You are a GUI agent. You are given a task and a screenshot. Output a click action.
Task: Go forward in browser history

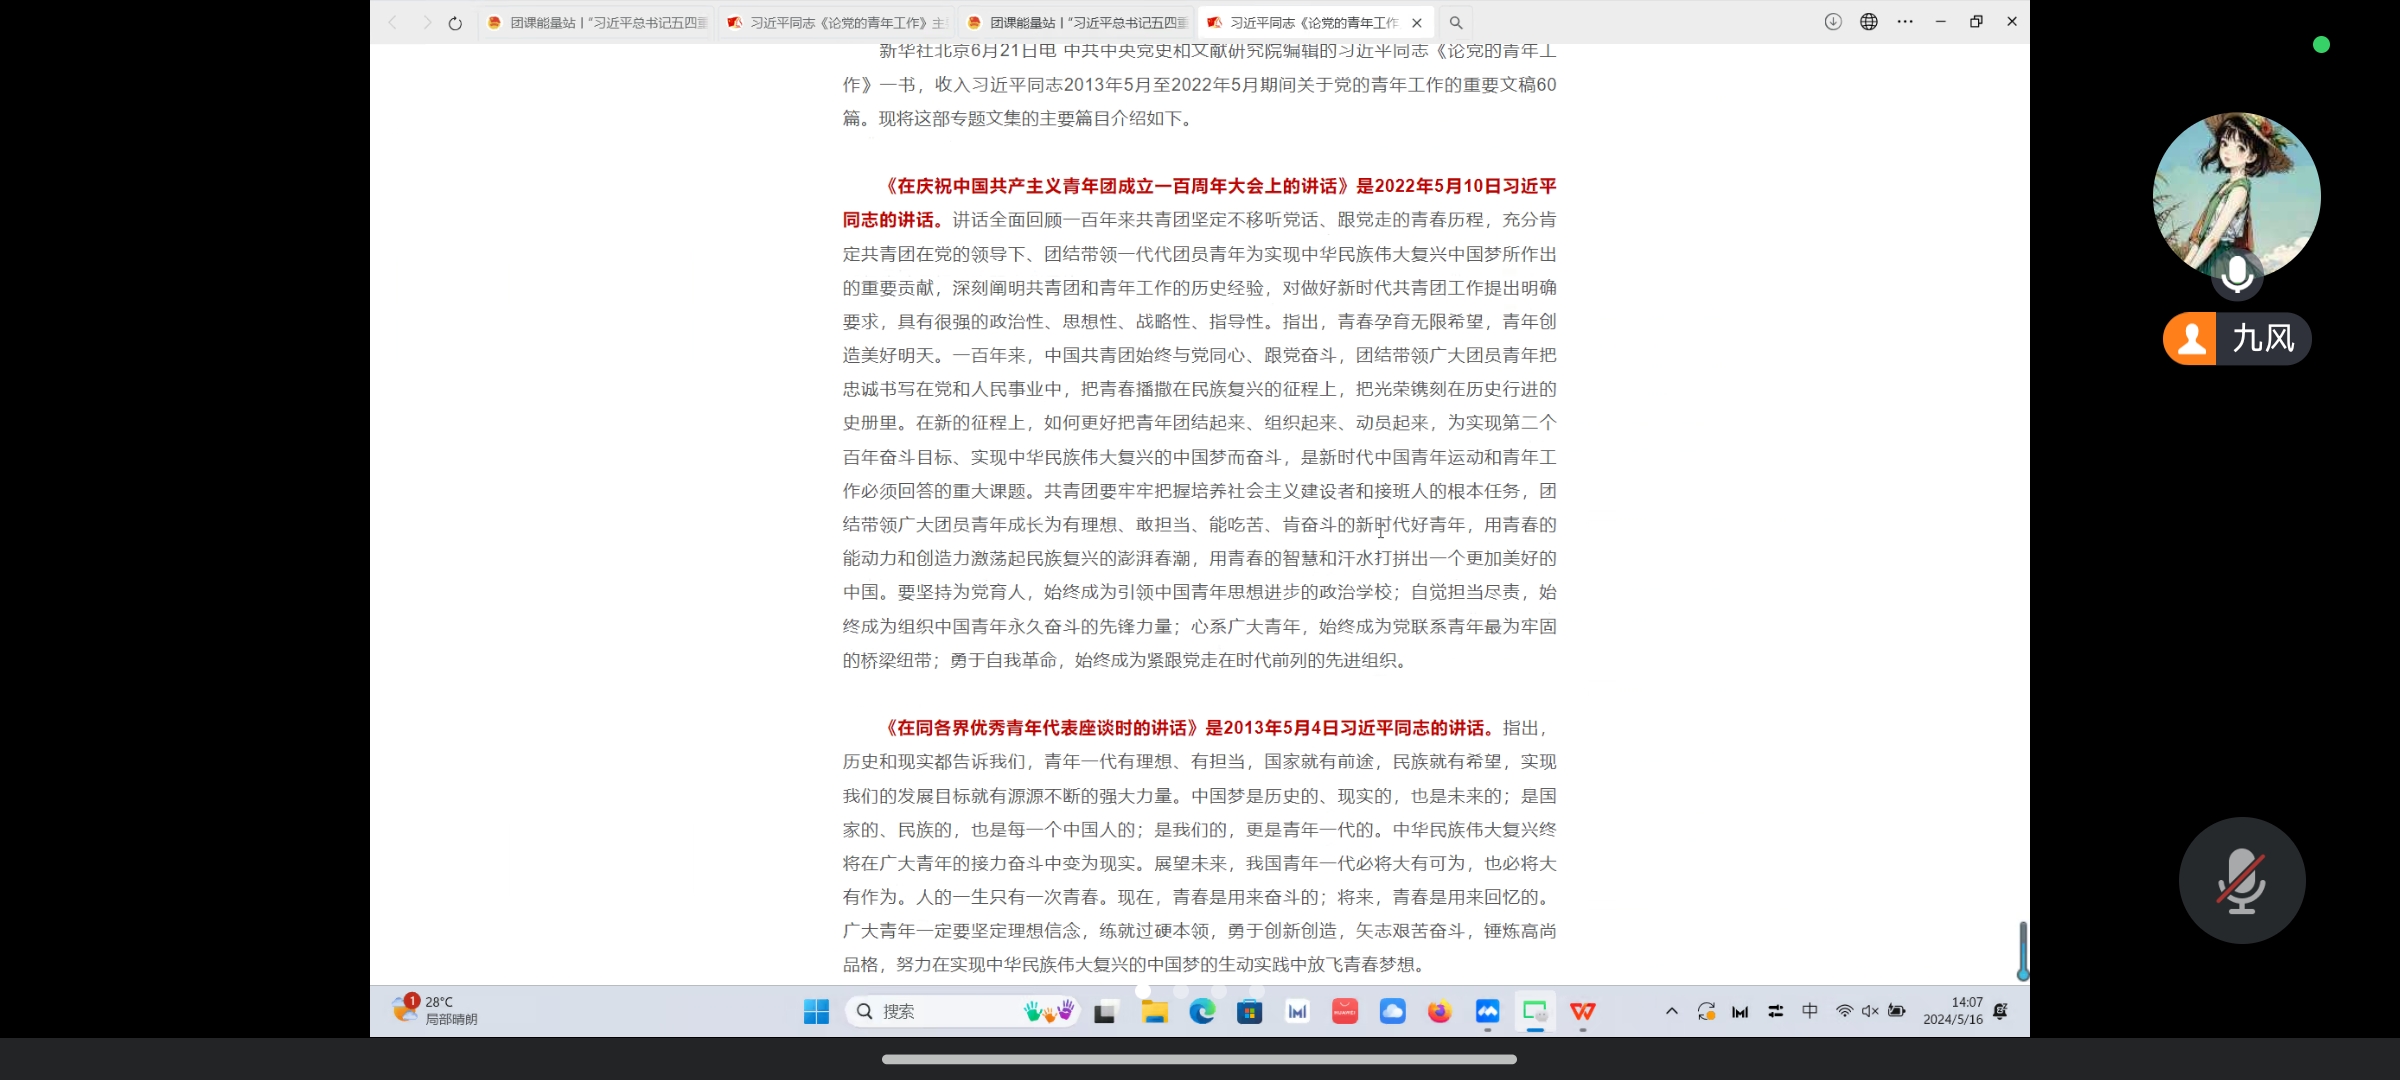[427, 22]
